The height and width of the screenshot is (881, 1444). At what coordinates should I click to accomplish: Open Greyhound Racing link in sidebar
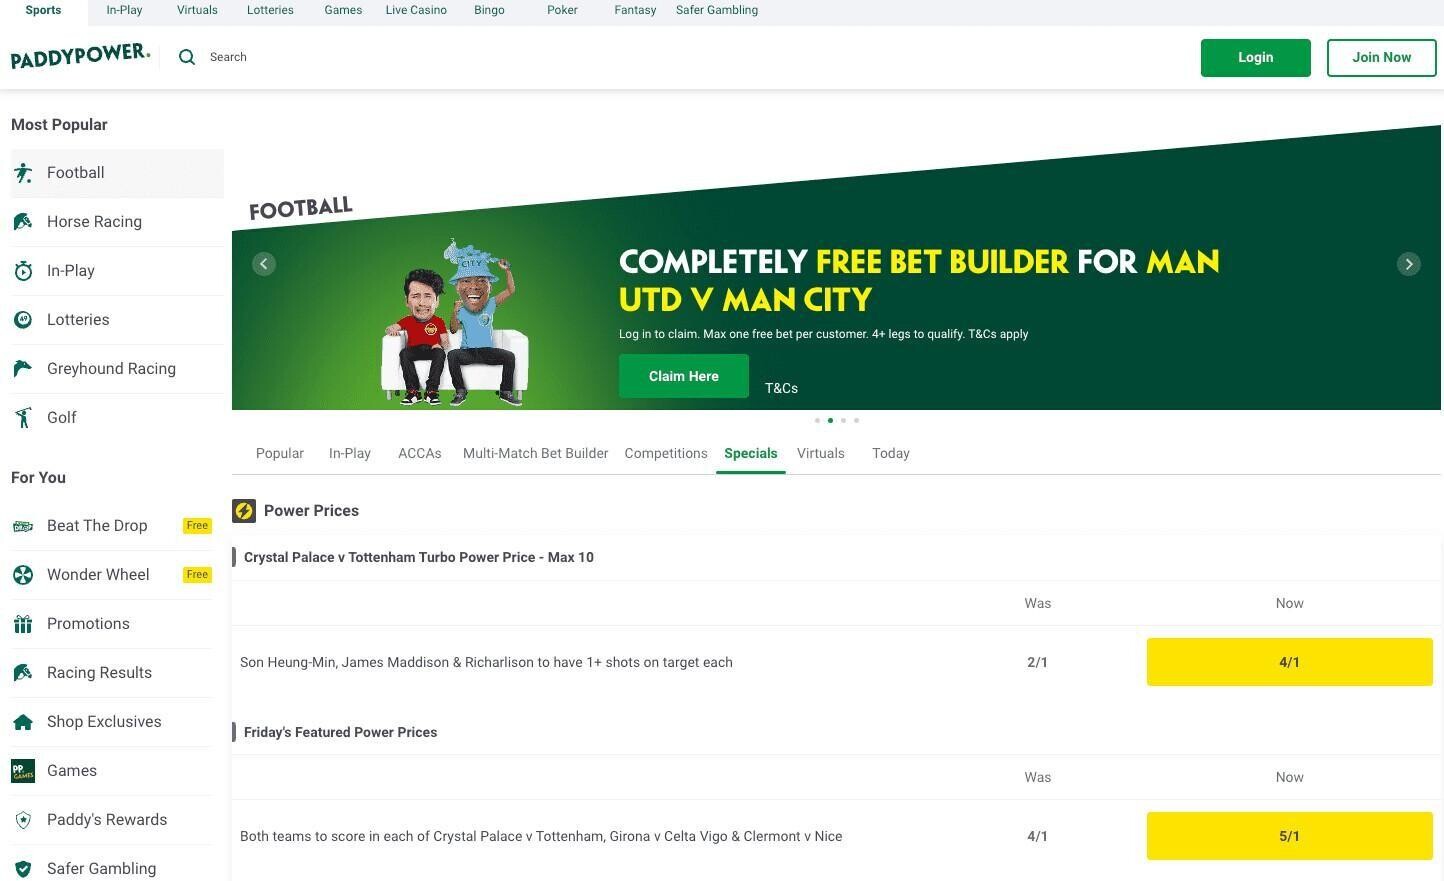coord(111,369)
